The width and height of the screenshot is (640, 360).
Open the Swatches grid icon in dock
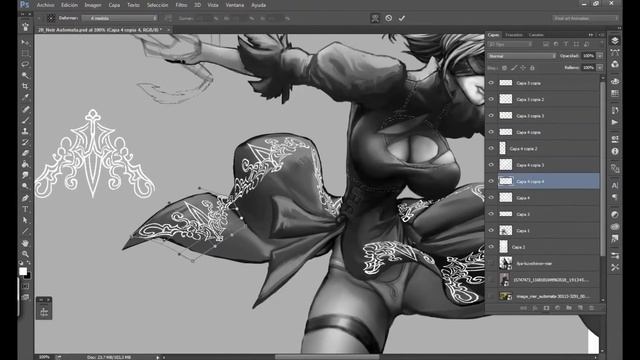pyautogui.click(x=615, y=93)
